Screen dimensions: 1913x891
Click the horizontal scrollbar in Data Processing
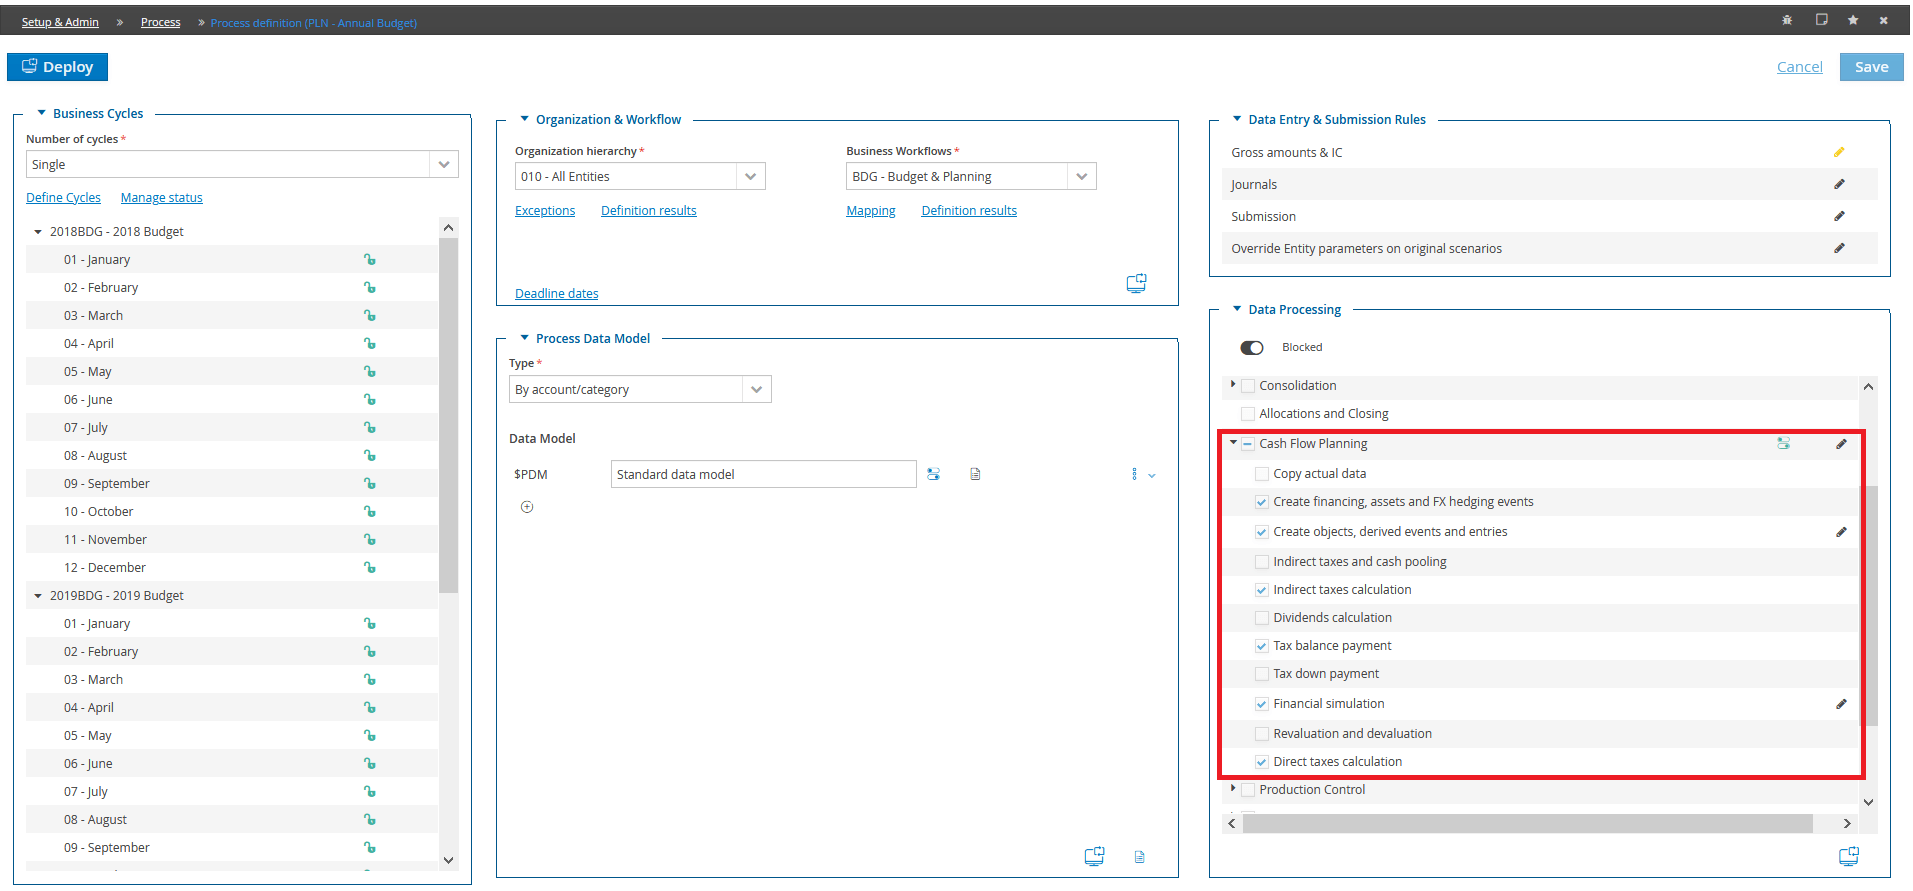point(1527,823)
